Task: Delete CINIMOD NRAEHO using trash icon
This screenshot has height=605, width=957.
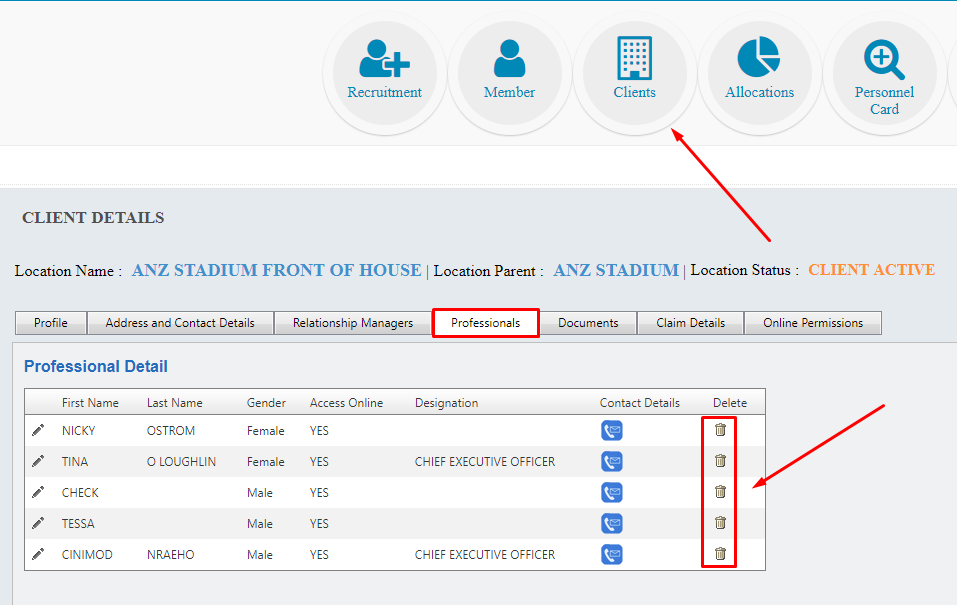Action: coord(720,554)
